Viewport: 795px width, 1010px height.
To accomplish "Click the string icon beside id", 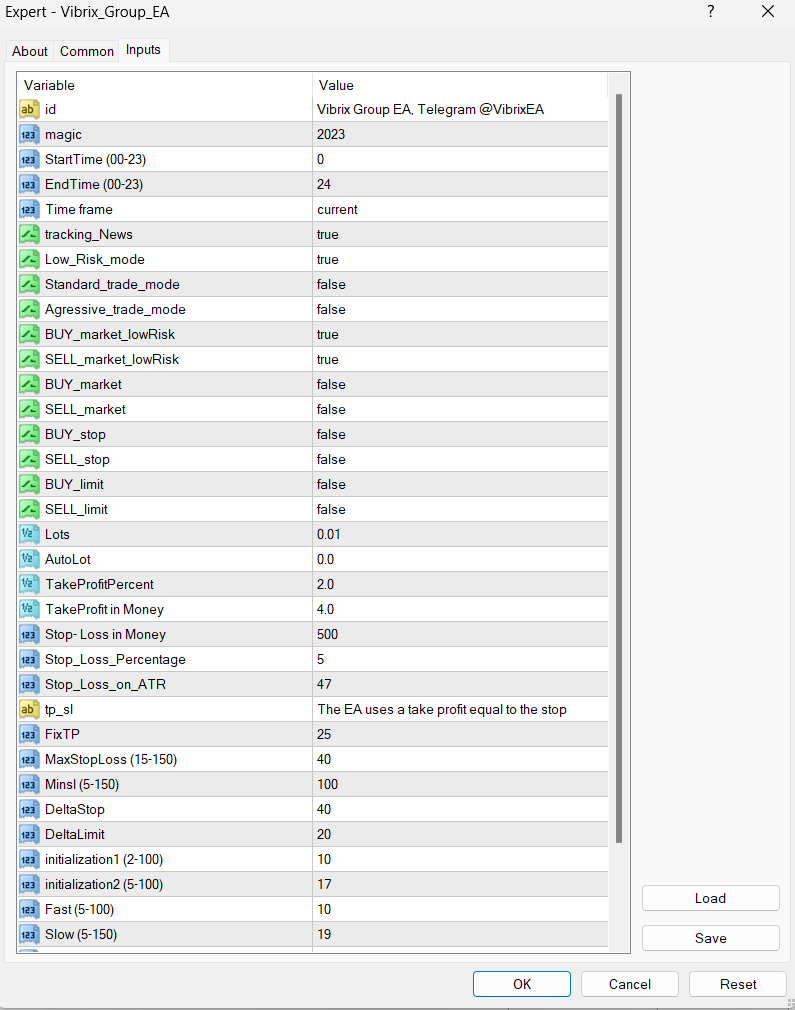I will tap(30, 109).
